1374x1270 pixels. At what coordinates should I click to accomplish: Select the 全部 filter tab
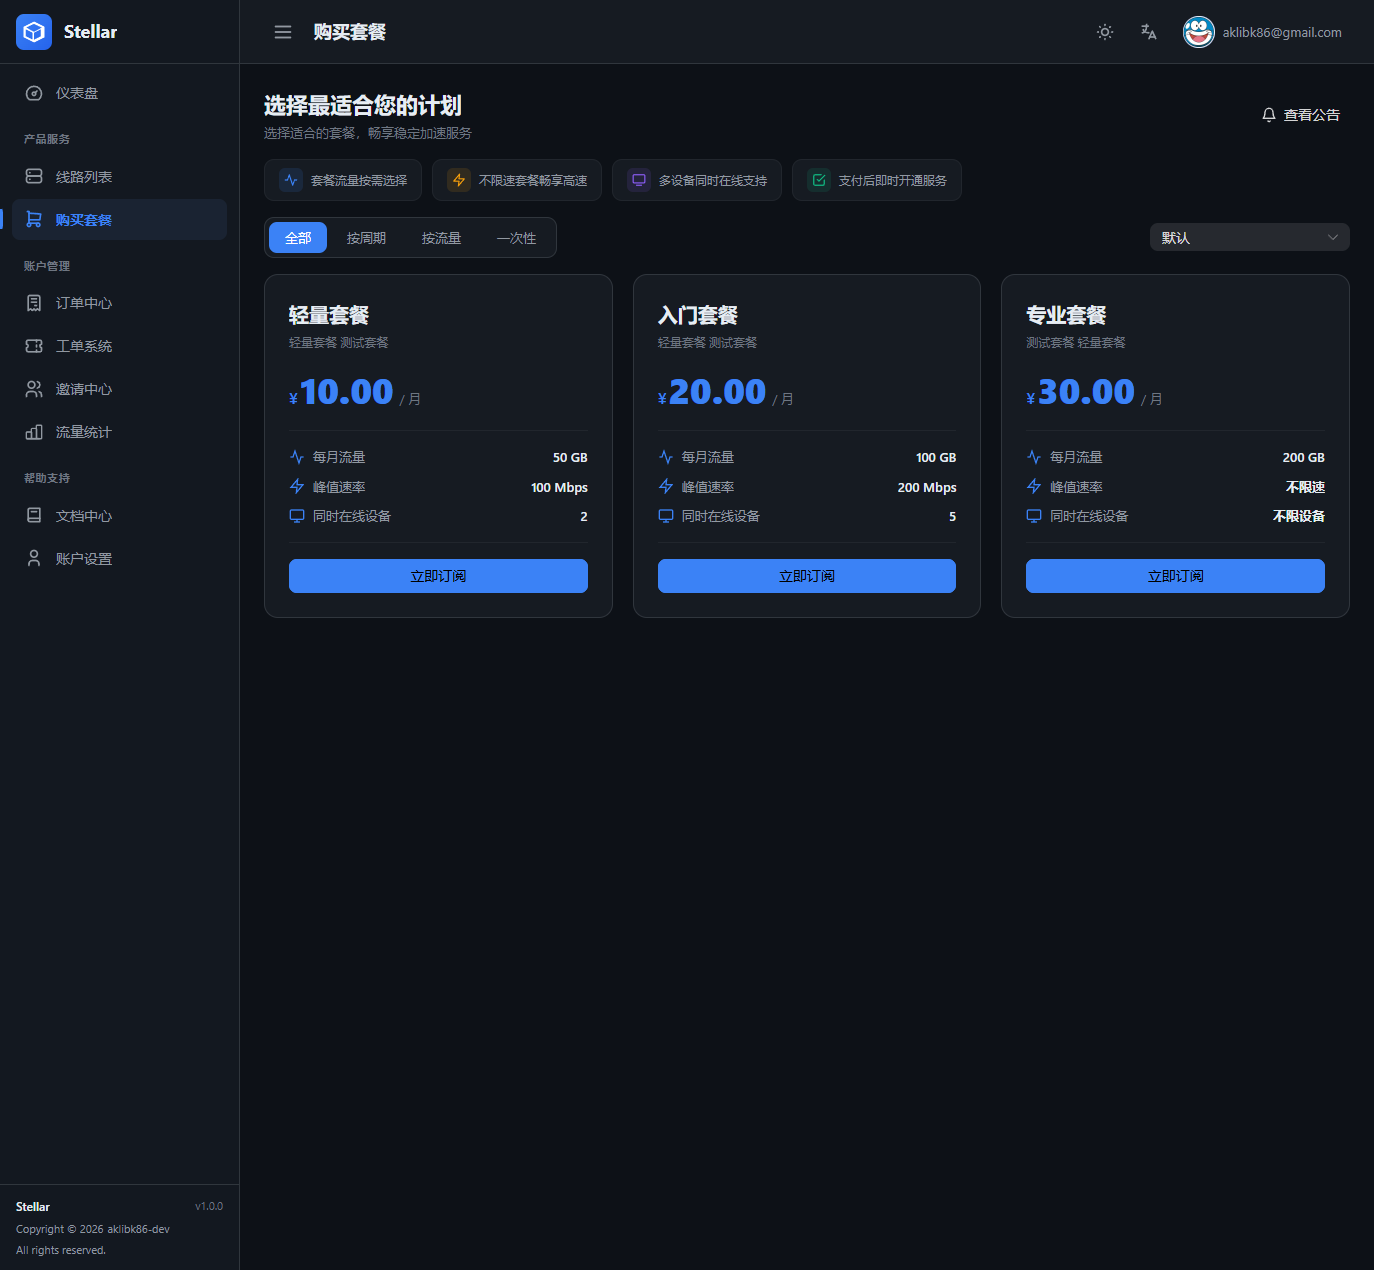298,238
